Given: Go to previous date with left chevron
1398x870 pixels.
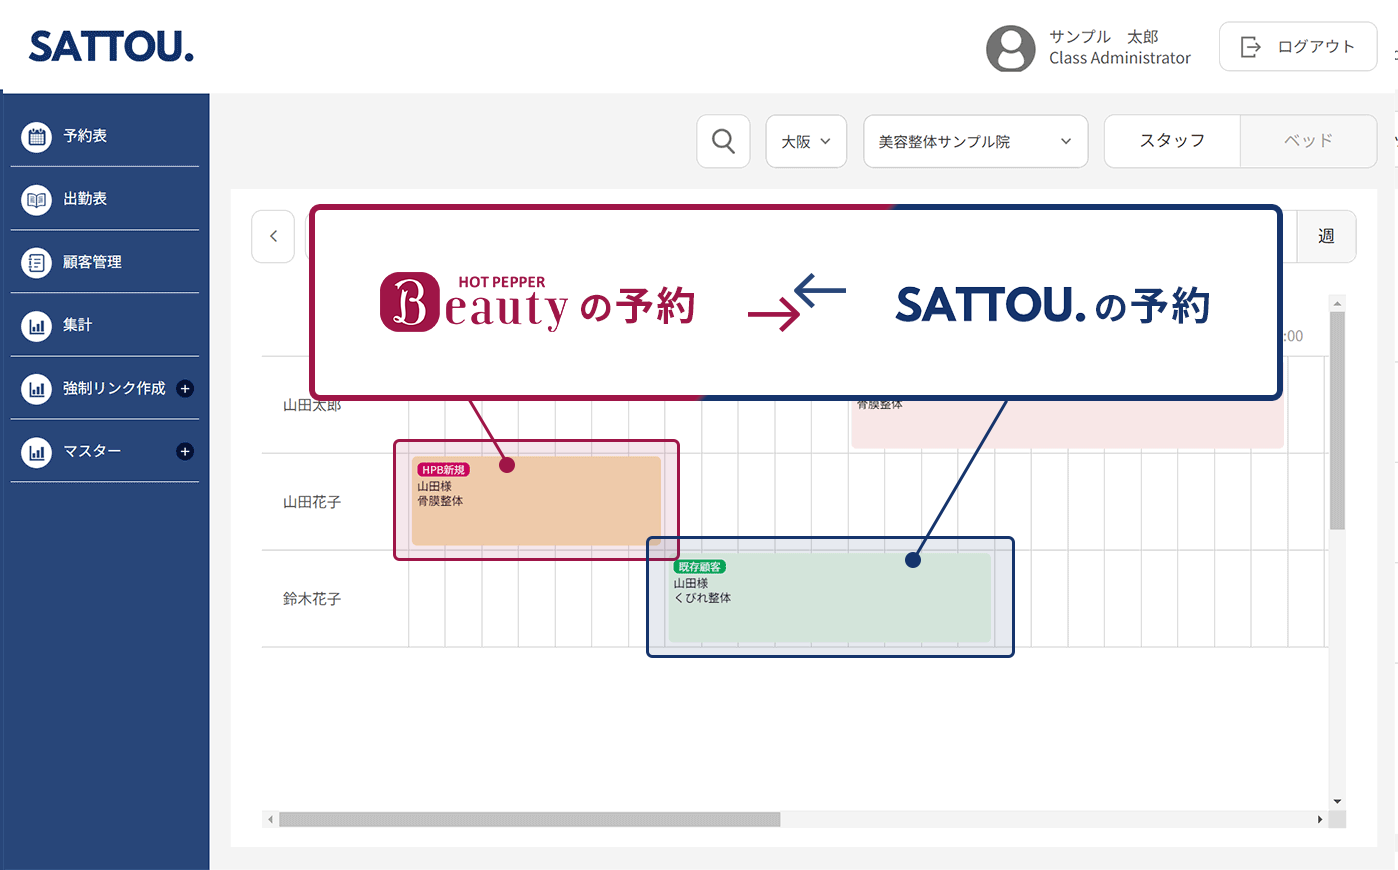Looking at the screenshot, I should coord(273,236).
